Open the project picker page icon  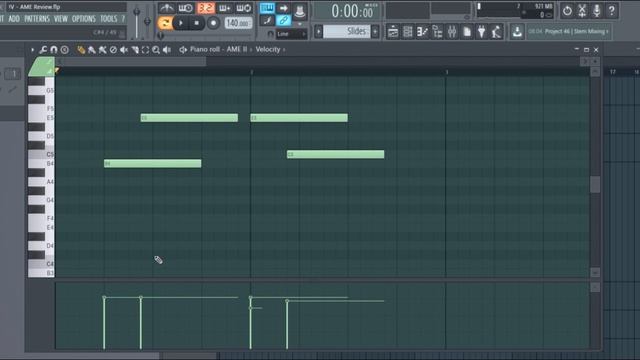[x=467, y=32]
